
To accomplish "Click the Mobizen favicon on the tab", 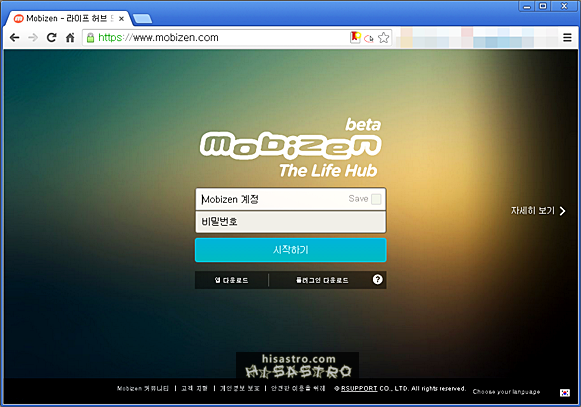I will click(x=19, y=19).
